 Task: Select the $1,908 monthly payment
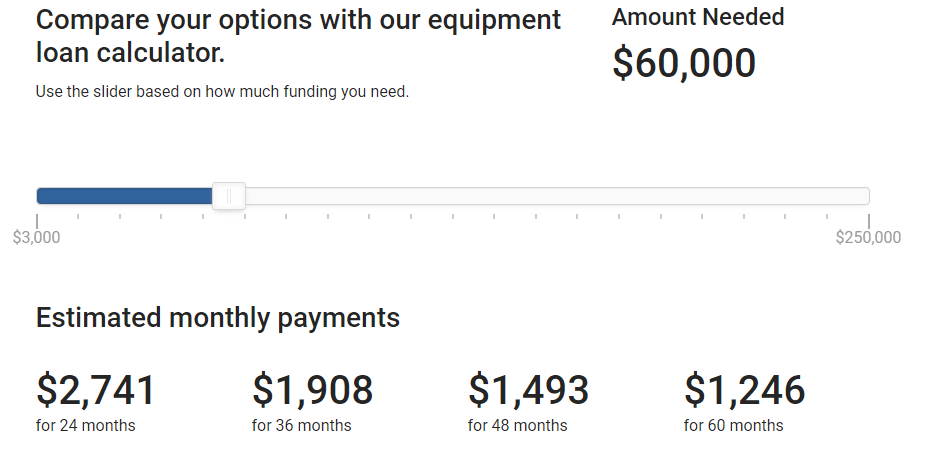tap(312, 390)
